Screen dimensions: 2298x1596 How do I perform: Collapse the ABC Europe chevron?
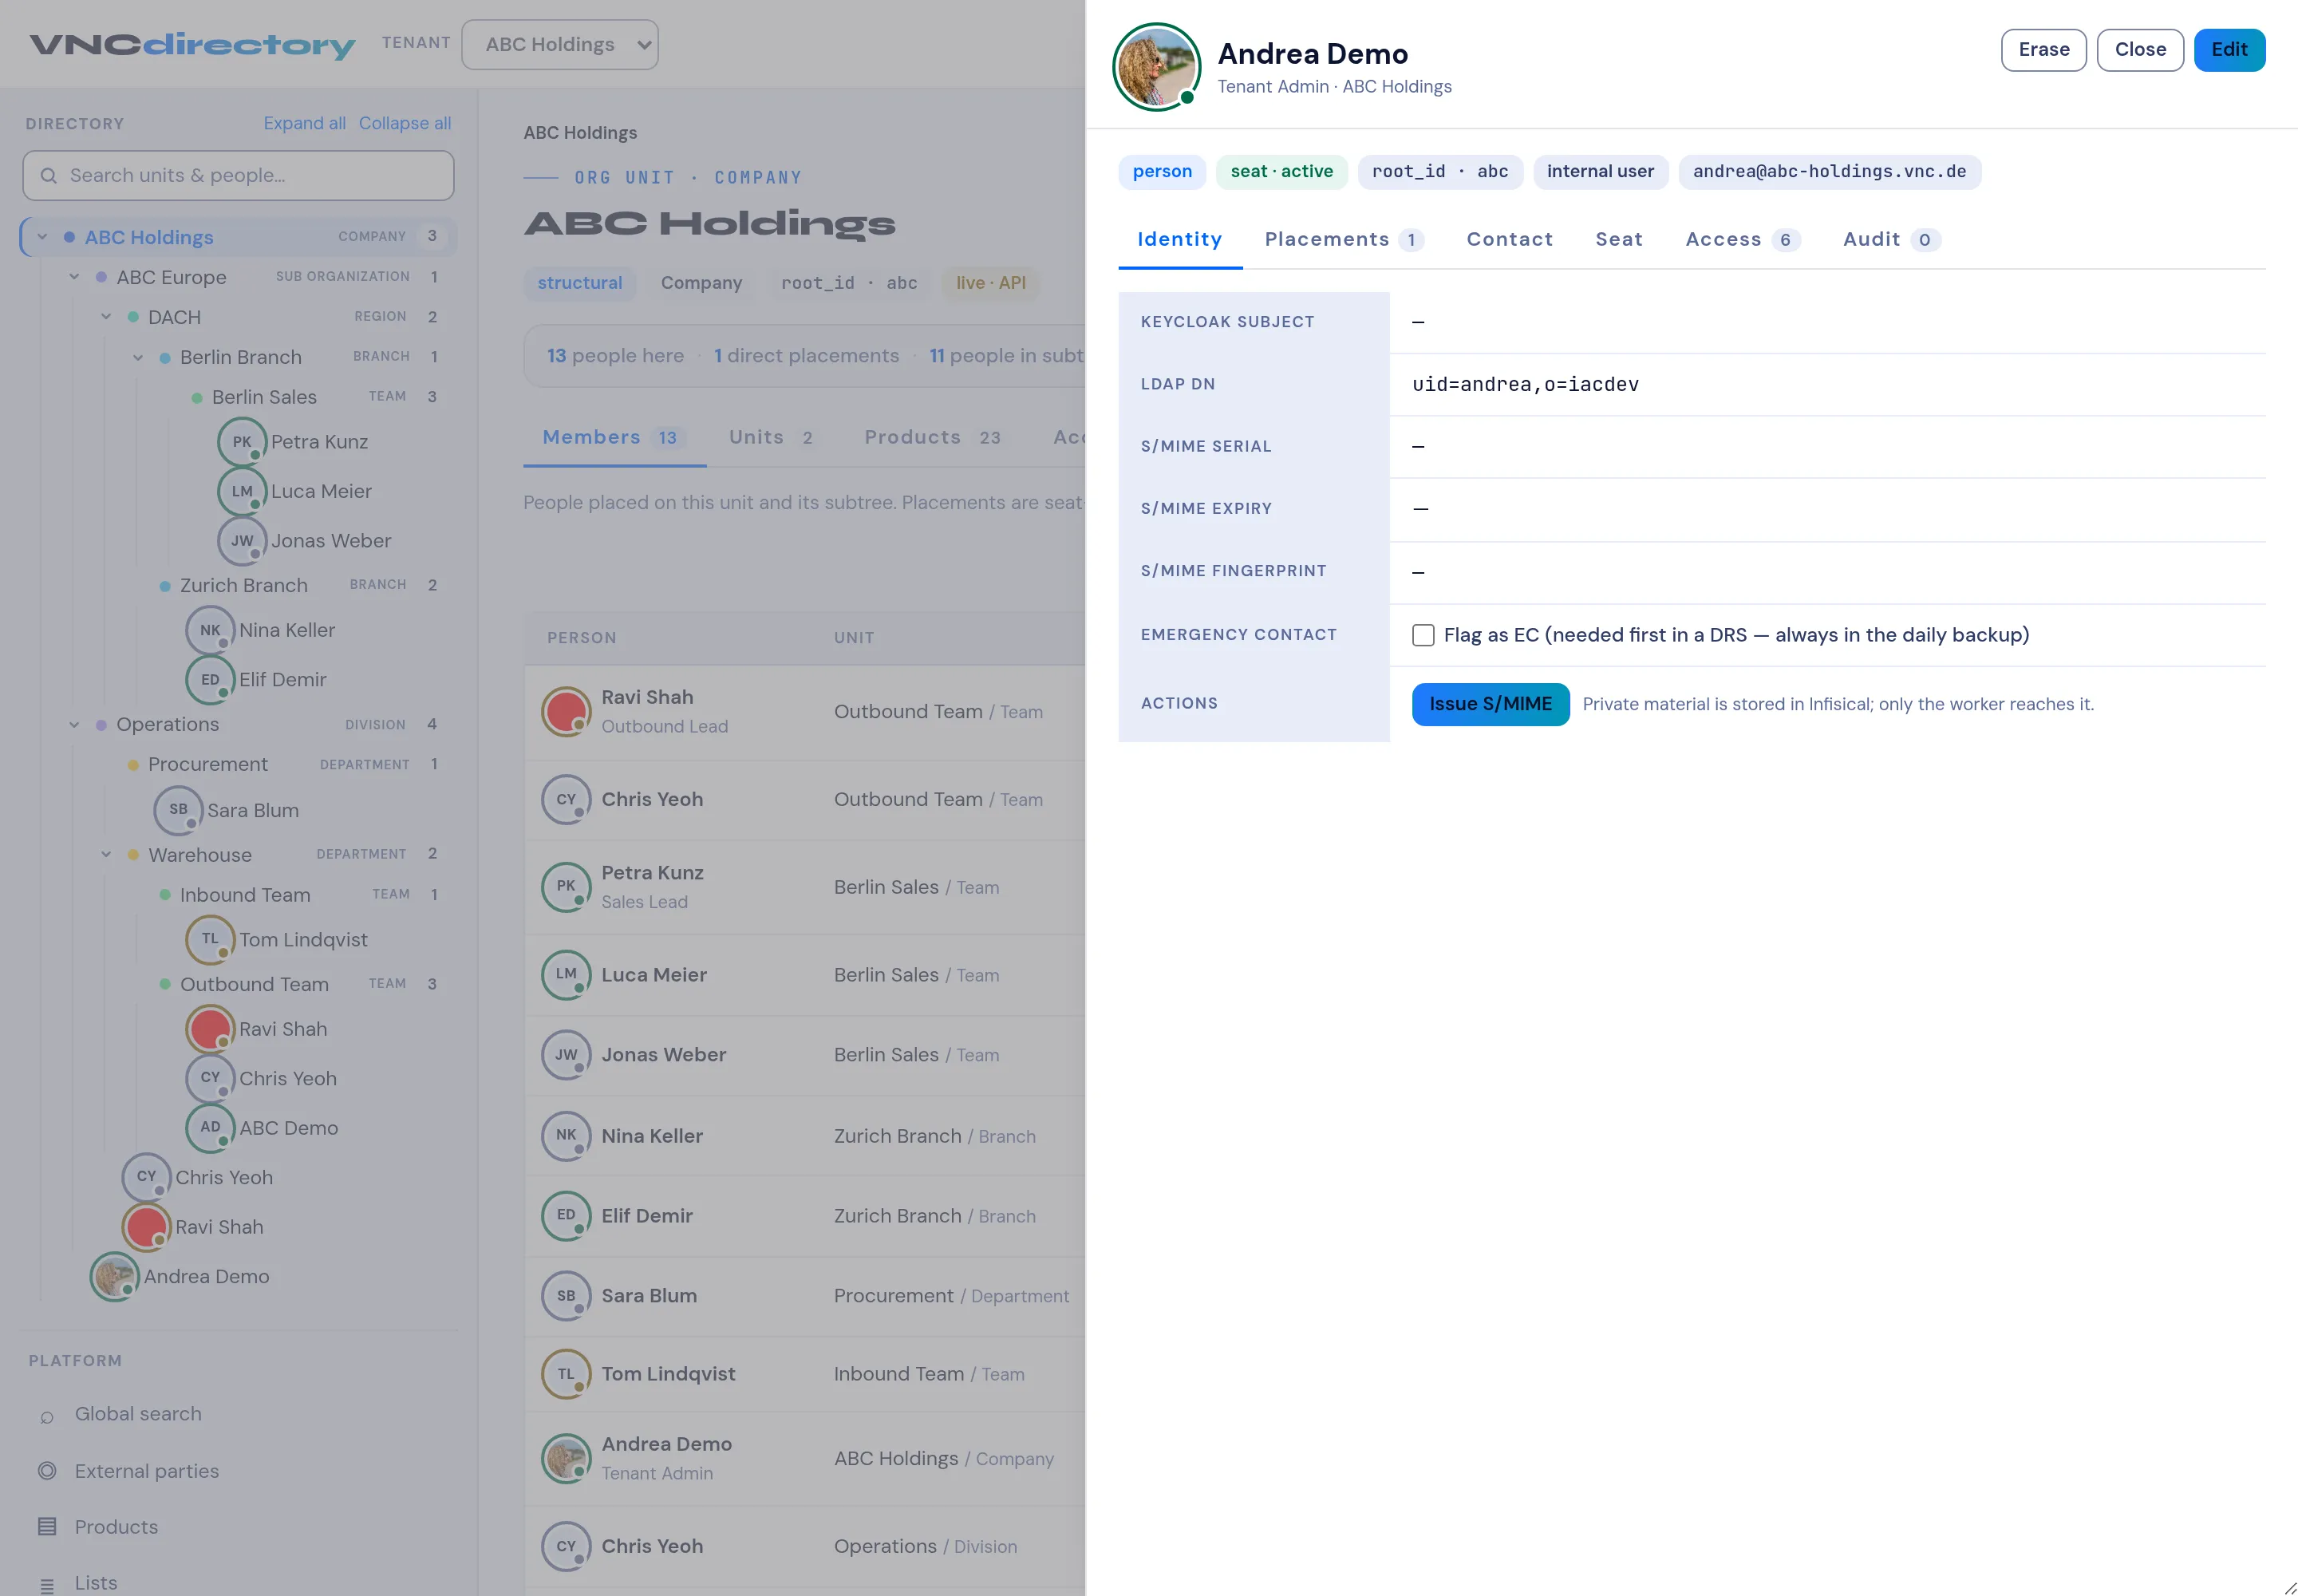click(x=74, y=277)
